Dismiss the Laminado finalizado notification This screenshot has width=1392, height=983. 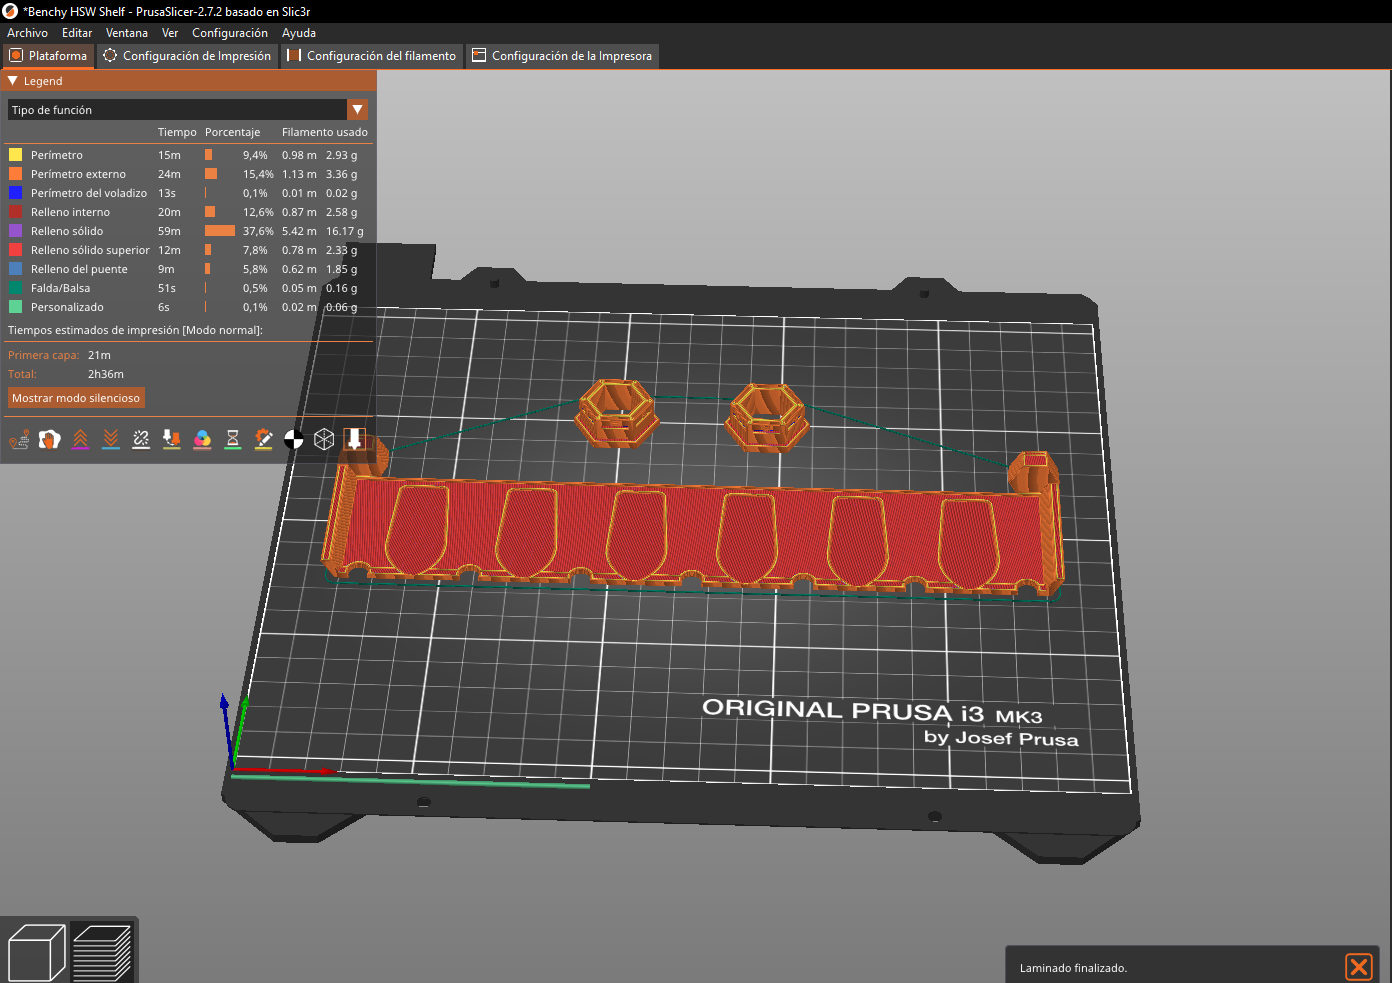[x=1358, y=967]
